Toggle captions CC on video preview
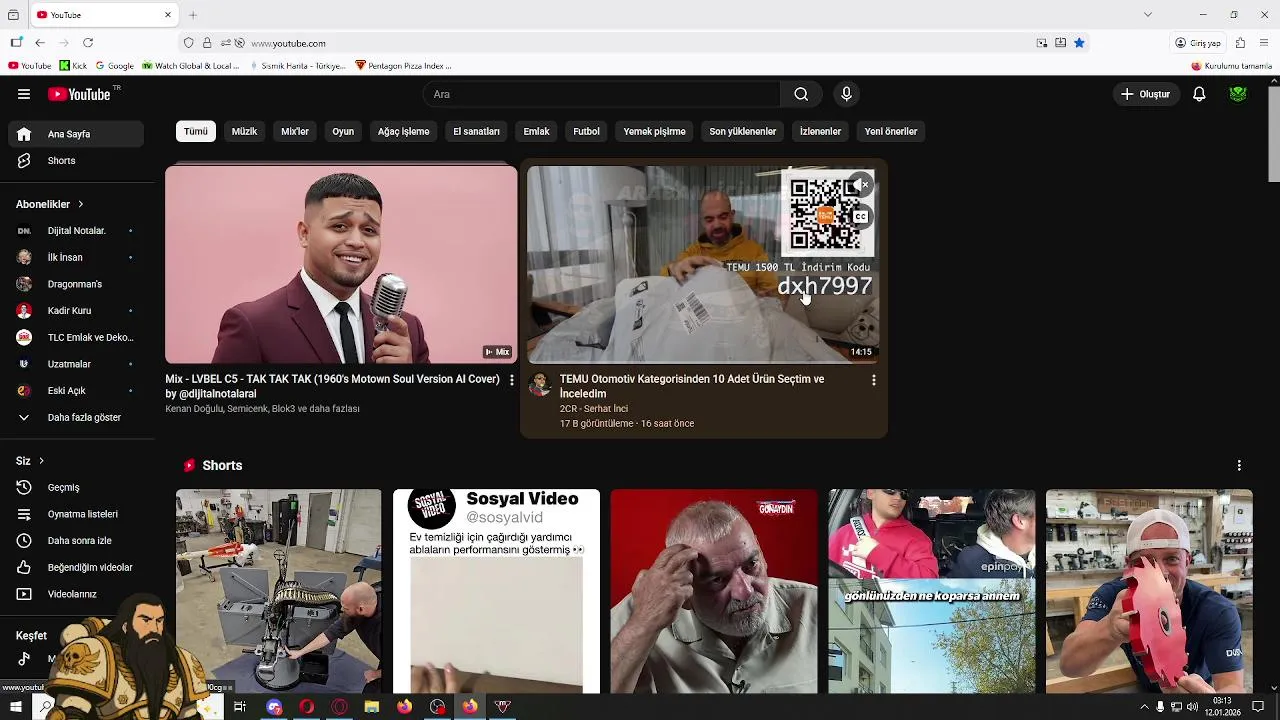 (x=860, y=217)
